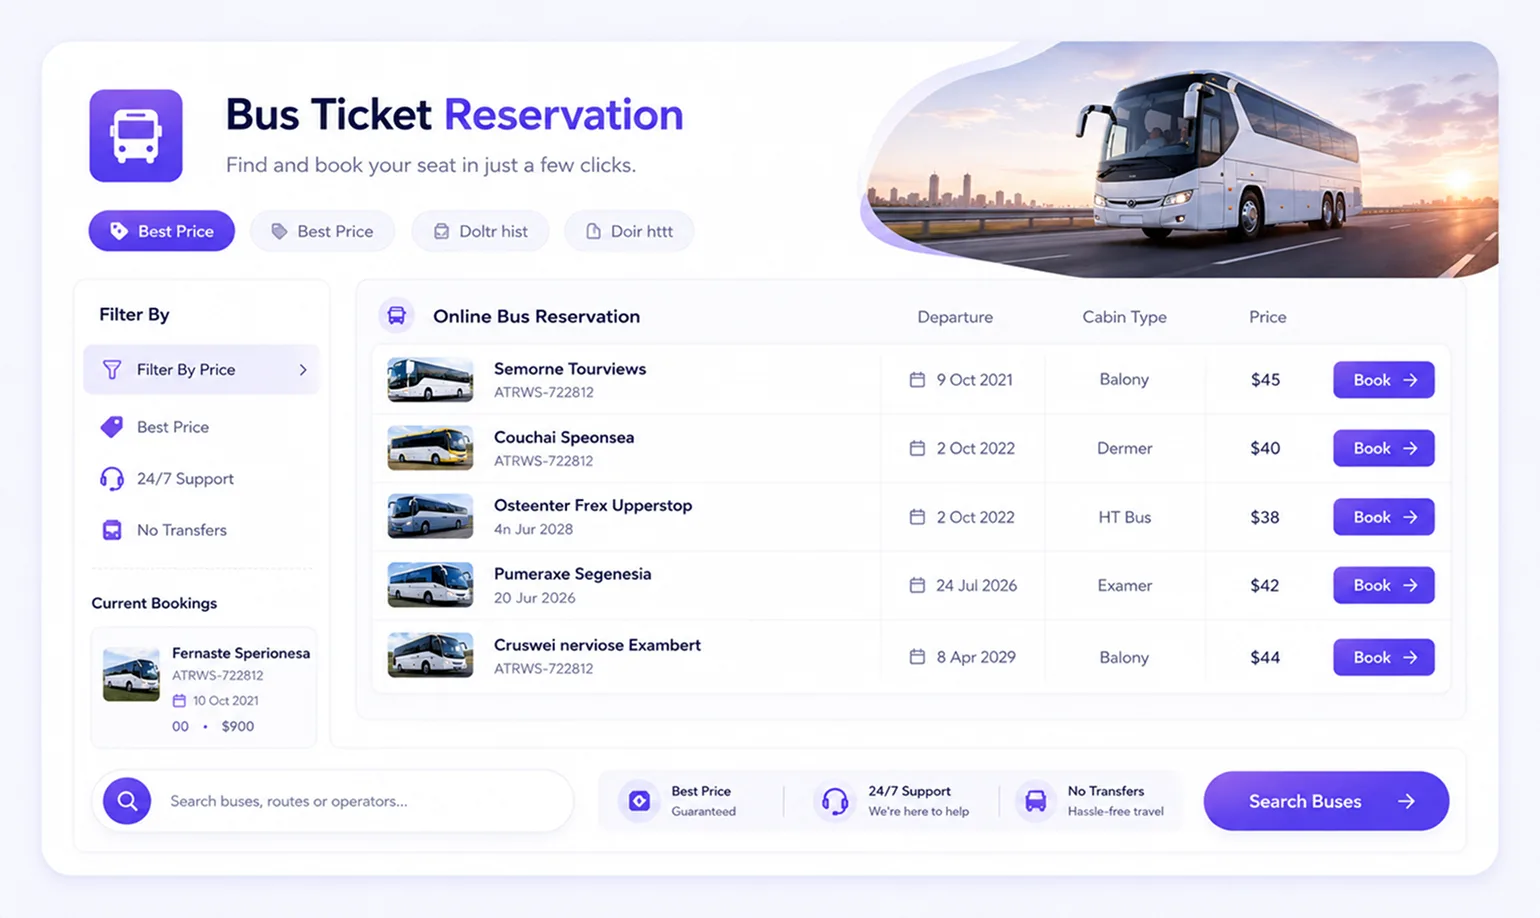Click the Best Price Guaranteed badge icon
Image resolution: width=1540 pixels, height=918 pixels.
click(x=639, y=801)
